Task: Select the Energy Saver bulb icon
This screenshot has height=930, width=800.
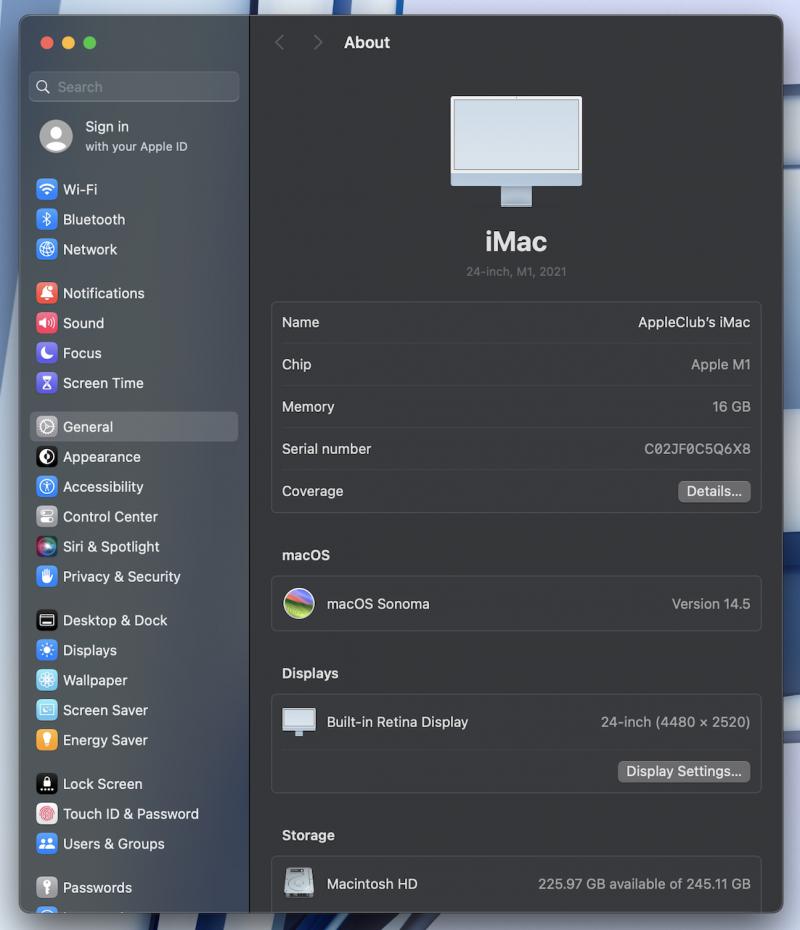Action: tap(47, 740)
